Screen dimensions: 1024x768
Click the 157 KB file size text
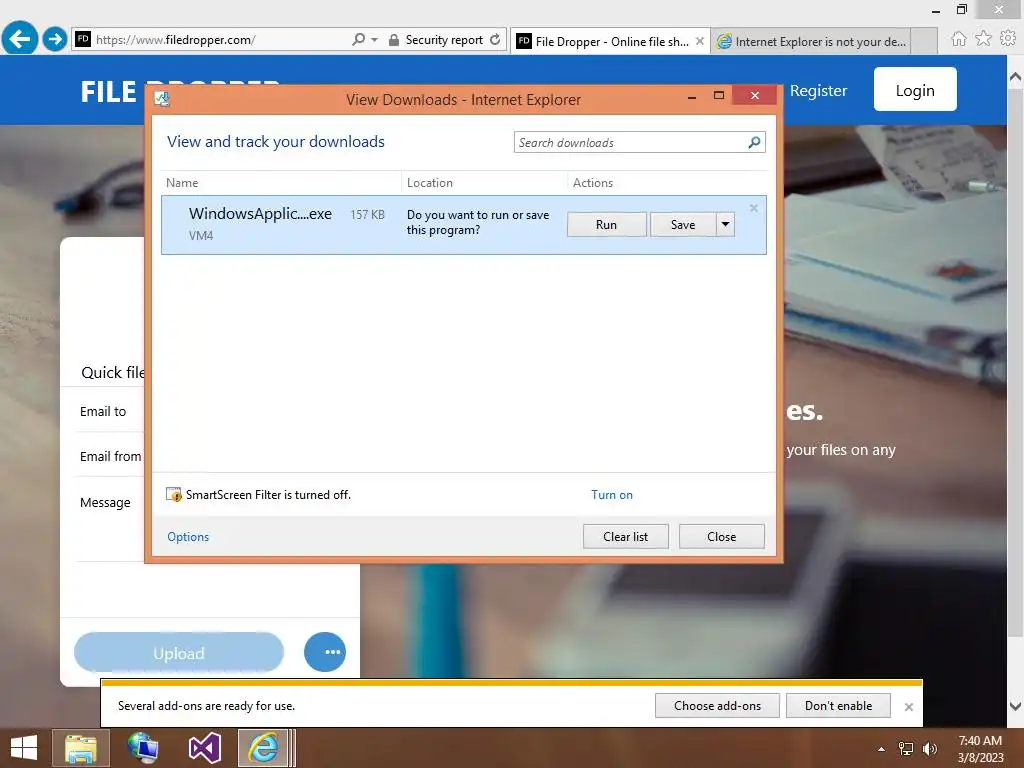point(368,215)
